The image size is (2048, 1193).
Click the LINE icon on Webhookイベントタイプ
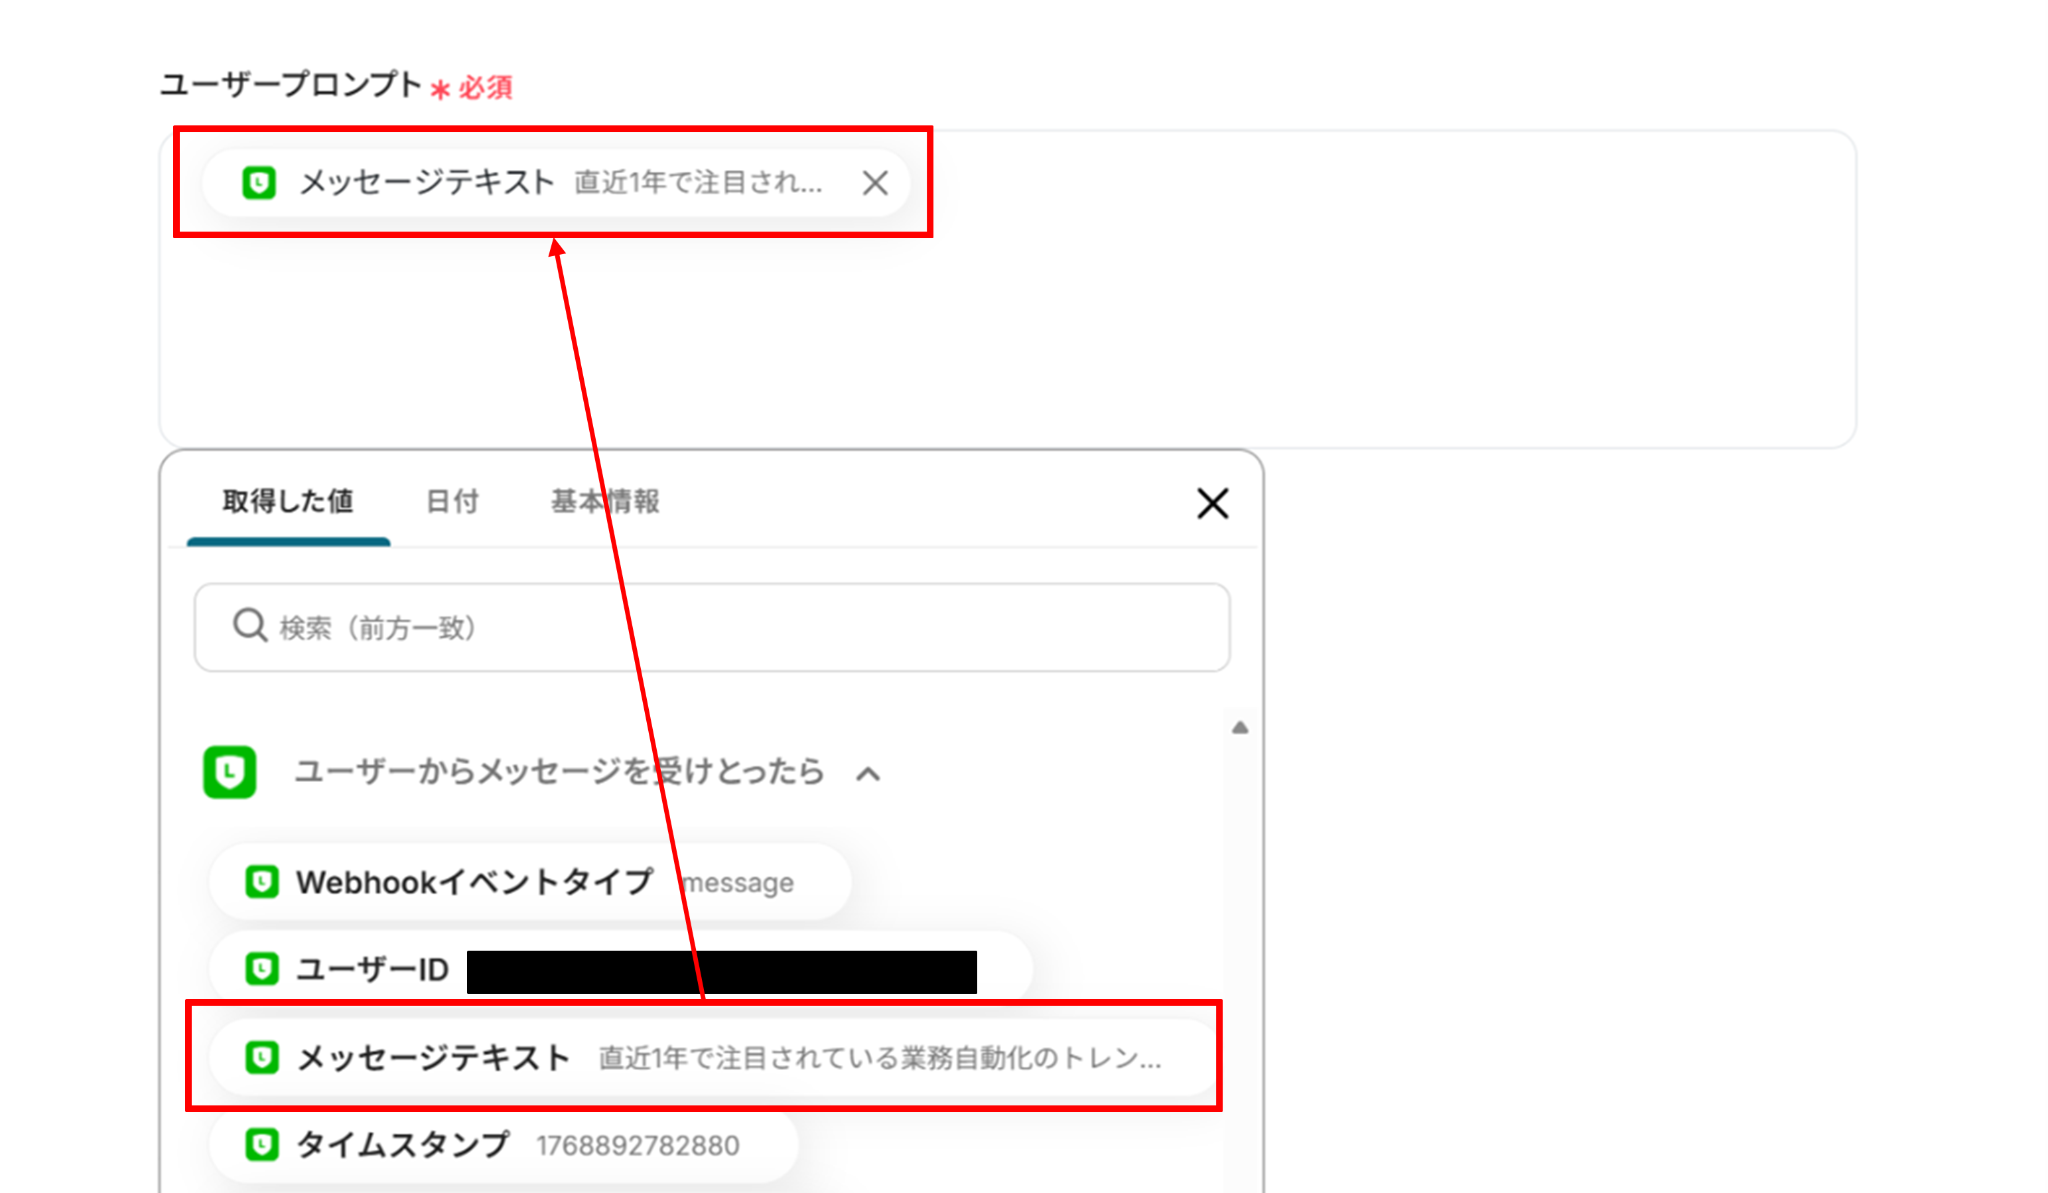click(262, 882)
